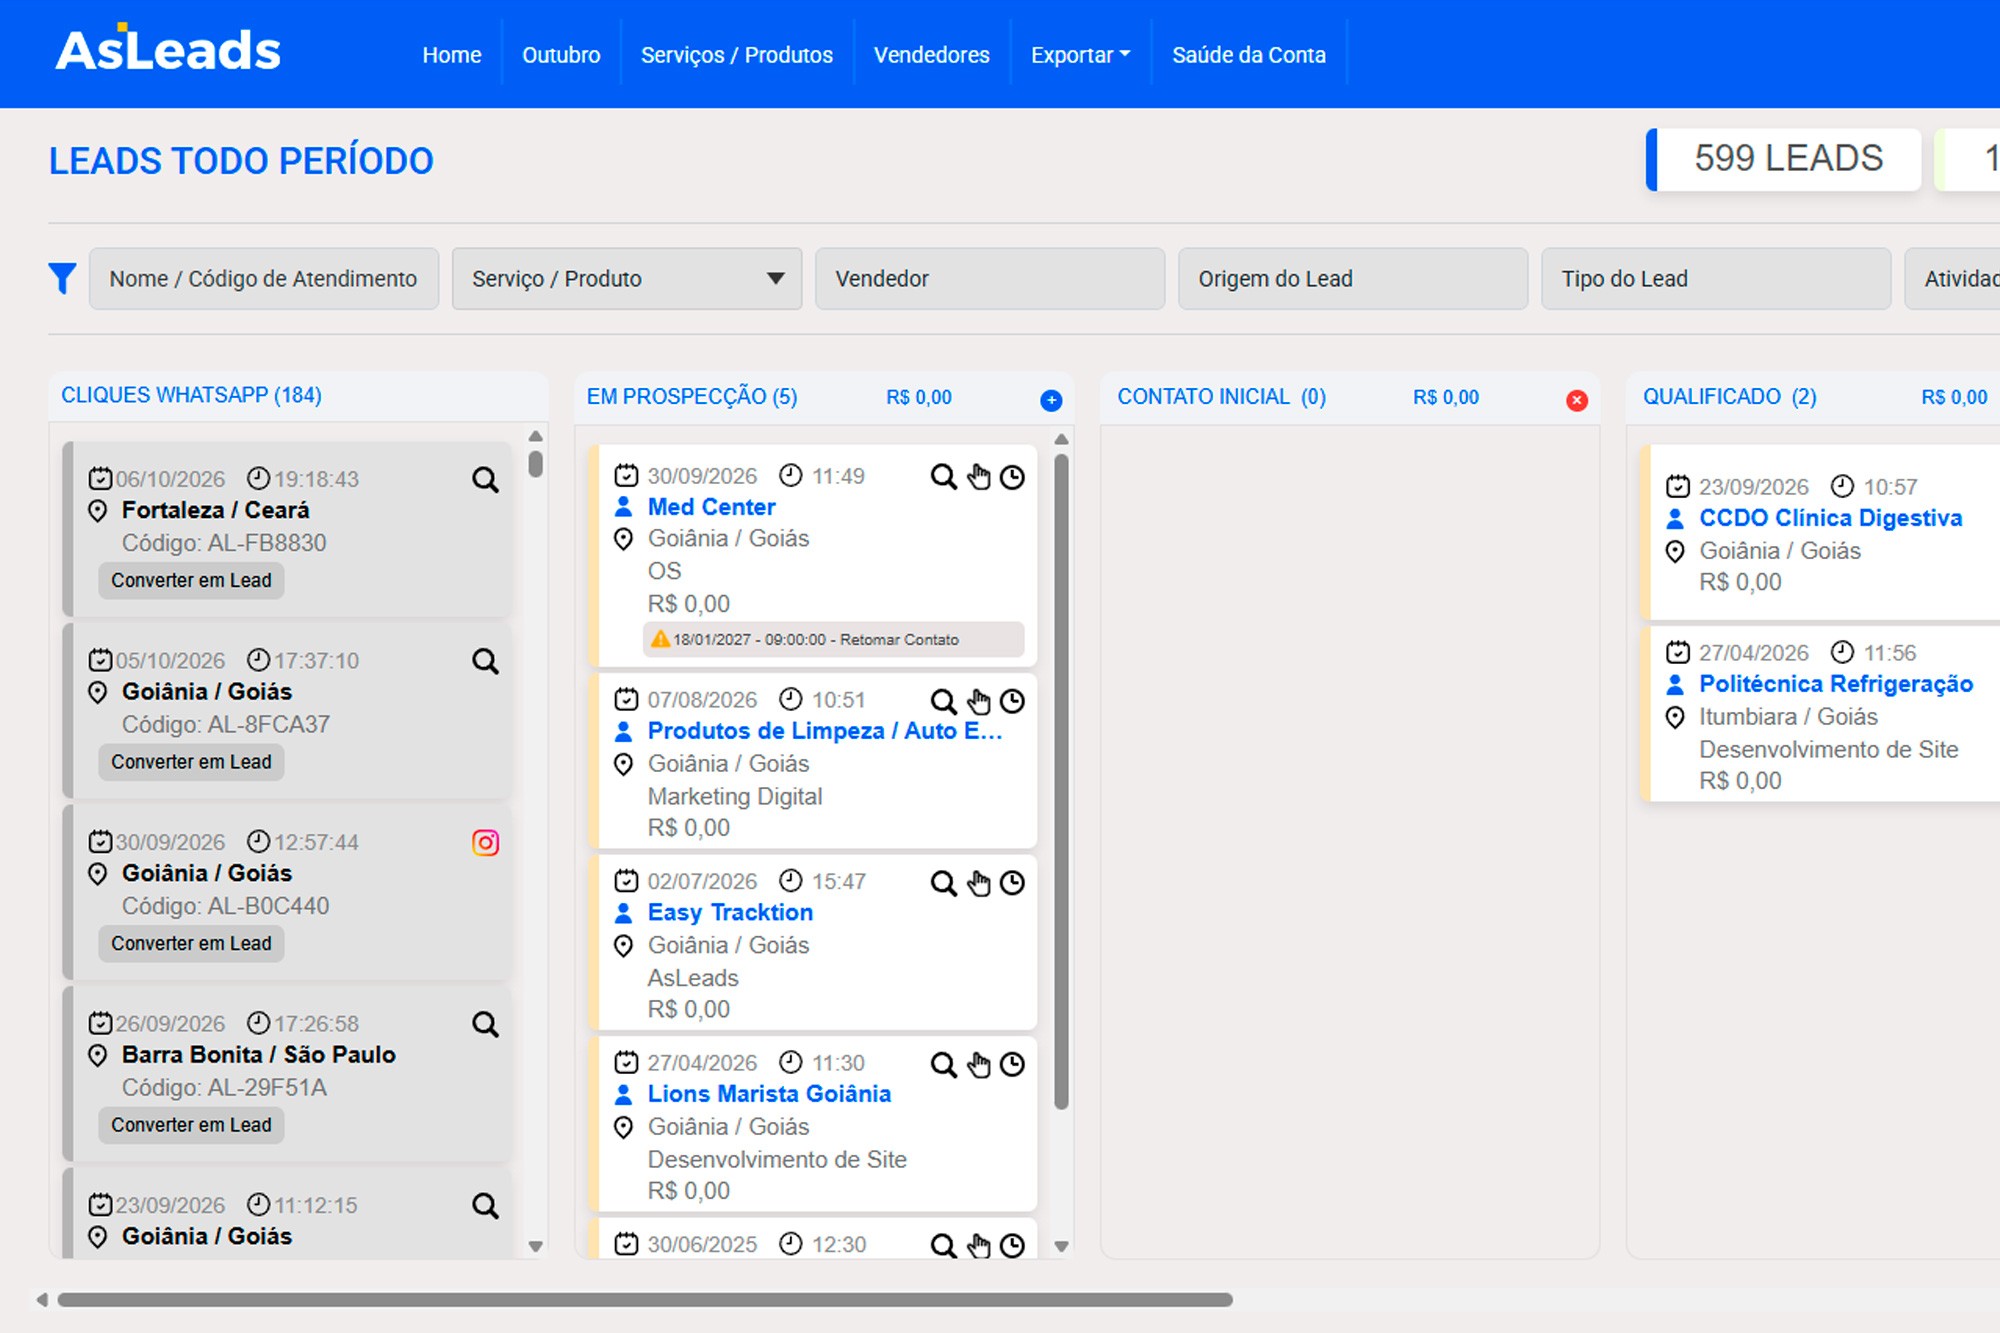Click Converter em Lead for AL-8FCA37
2000x1333 pixels.
coord(191,762)
